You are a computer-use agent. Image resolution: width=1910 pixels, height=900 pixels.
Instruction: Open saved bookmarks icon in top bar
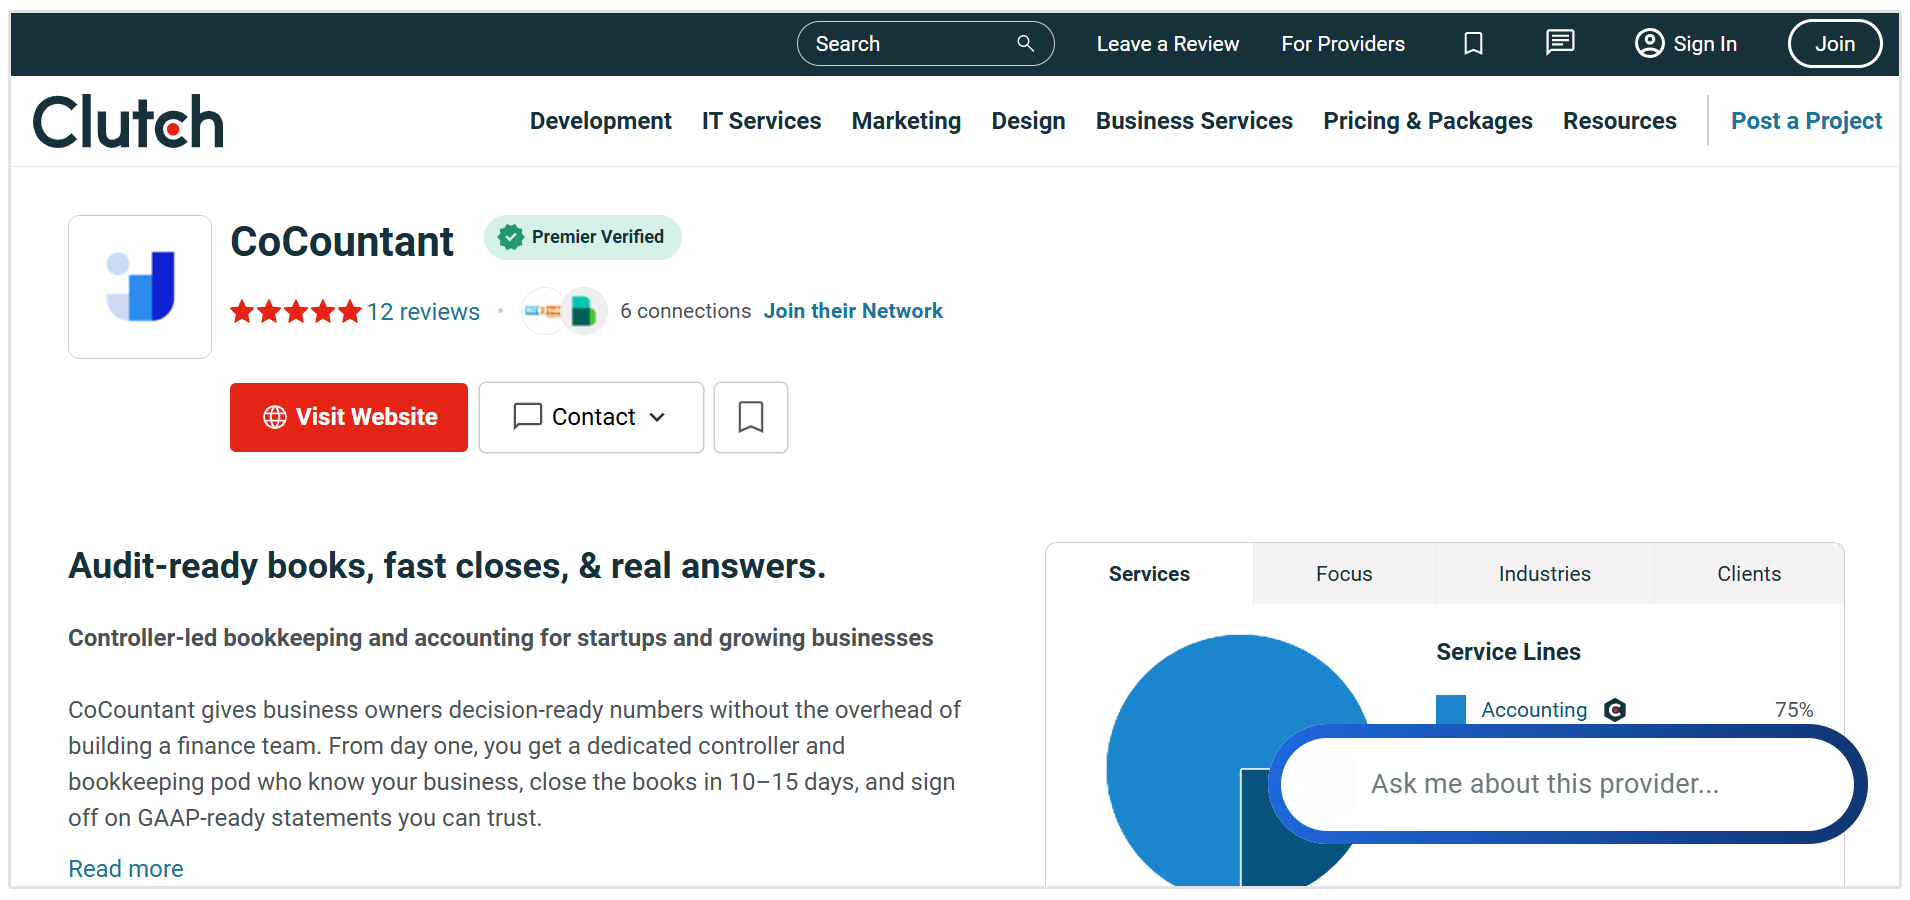point(1473,43)
